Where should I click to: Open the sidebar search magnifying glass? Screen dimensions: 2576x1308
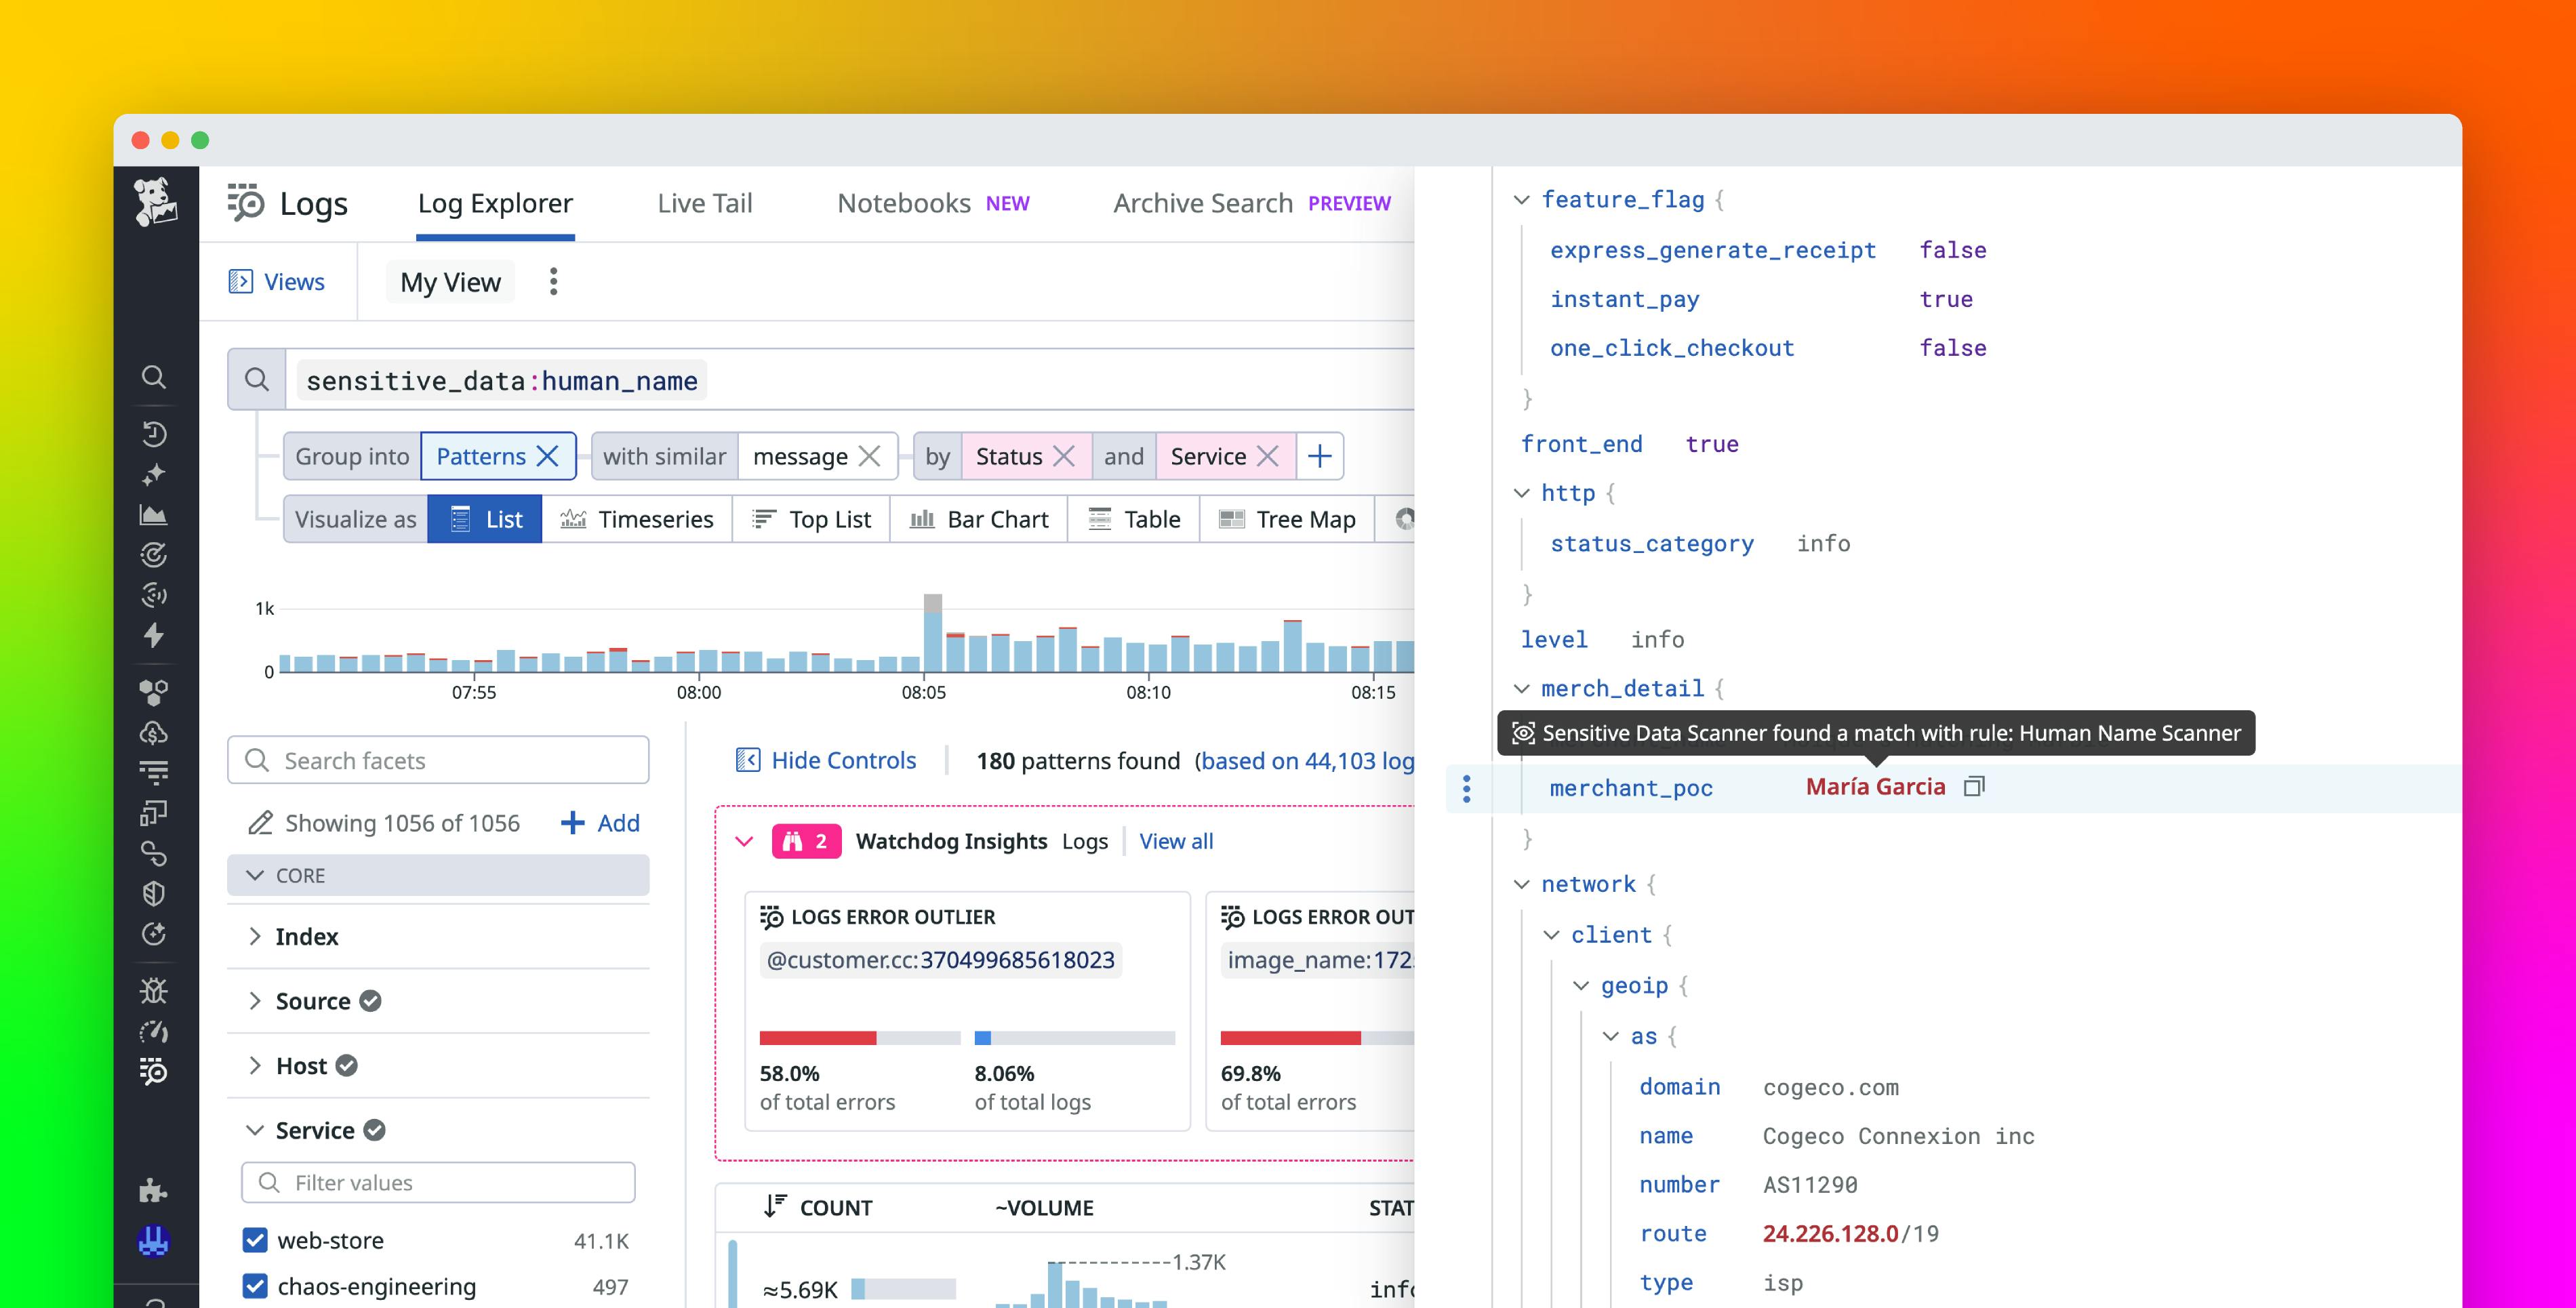point(154,377)
